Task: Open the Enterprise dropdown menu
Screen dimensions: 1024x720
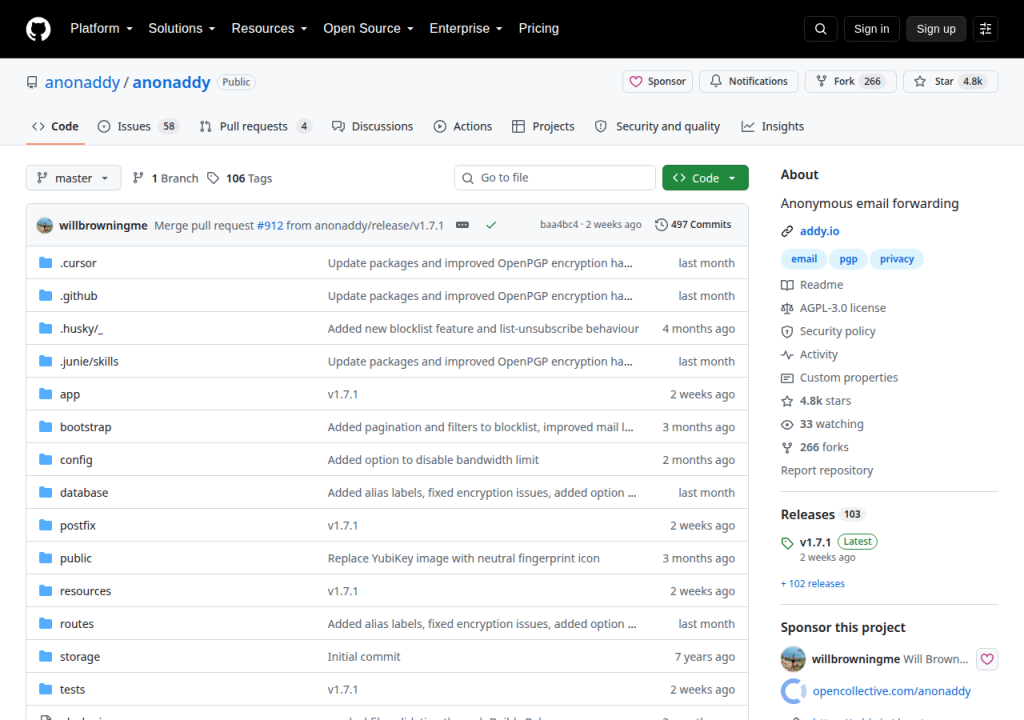Action: (466, 29)
